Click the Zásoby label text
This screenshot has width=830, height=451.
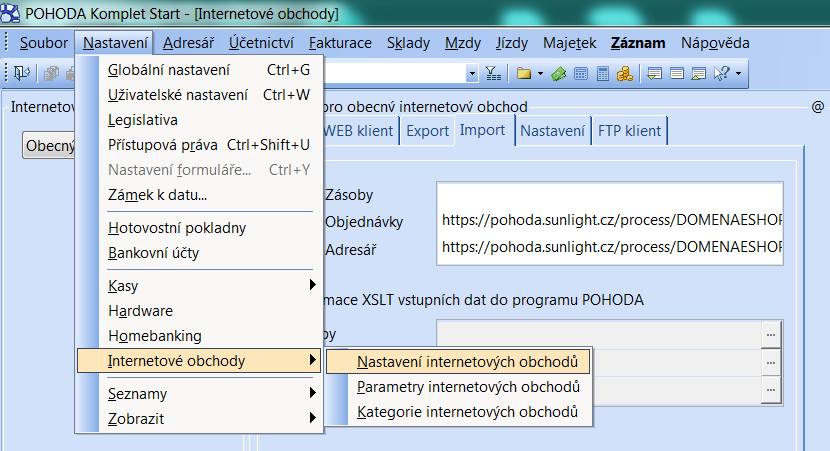349,195
